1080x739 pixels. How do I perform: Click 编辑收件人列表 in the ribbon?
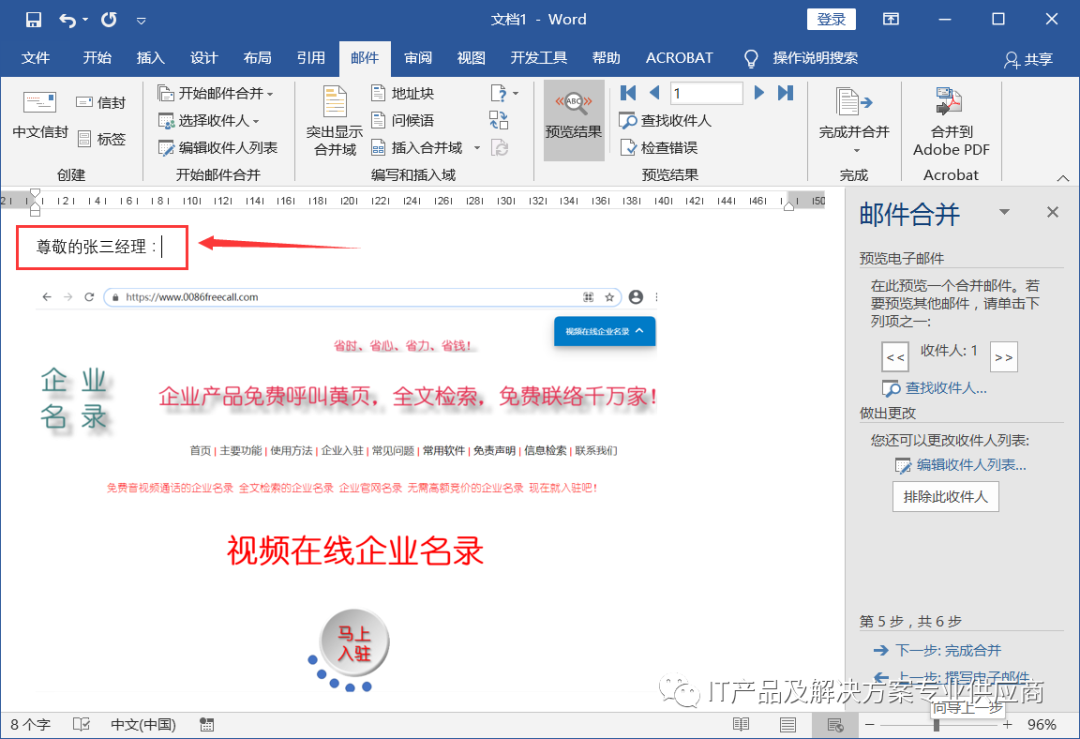[217, 147]
